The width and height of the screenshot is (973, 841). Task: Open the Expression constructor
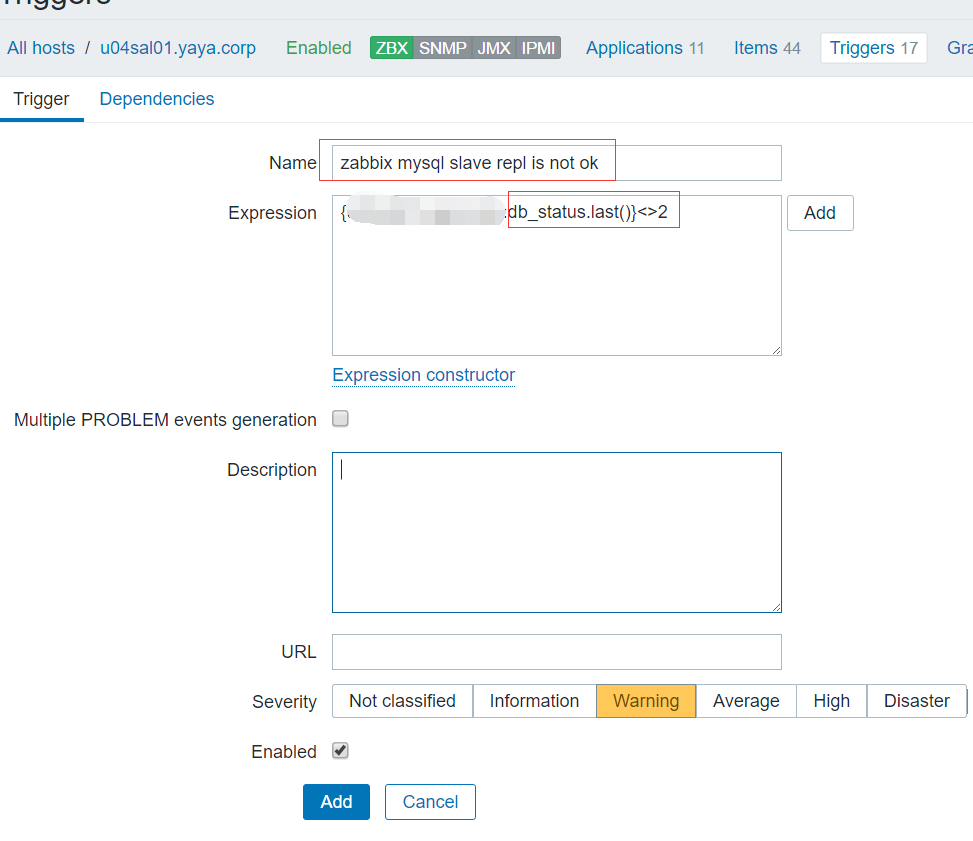point(423,375)
